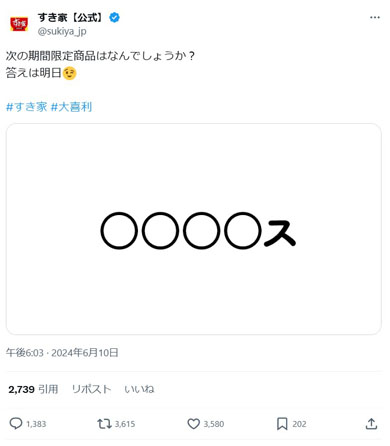This screenshot has width=390, height=446.
Task: Click the reply speech bubble icon
Action: click(16, 424)
